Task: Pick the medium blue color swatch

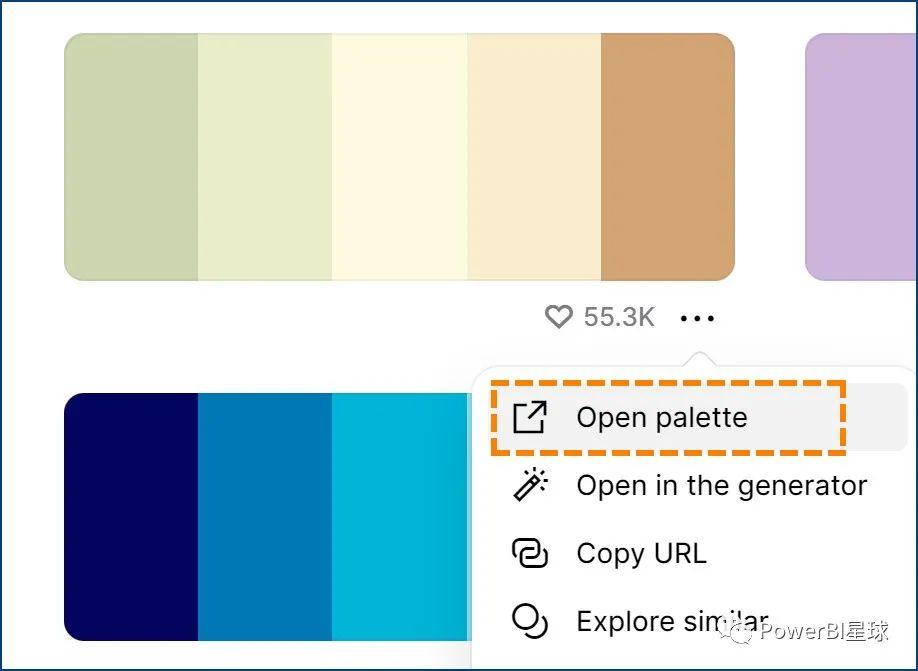Action: coord(265,516)
